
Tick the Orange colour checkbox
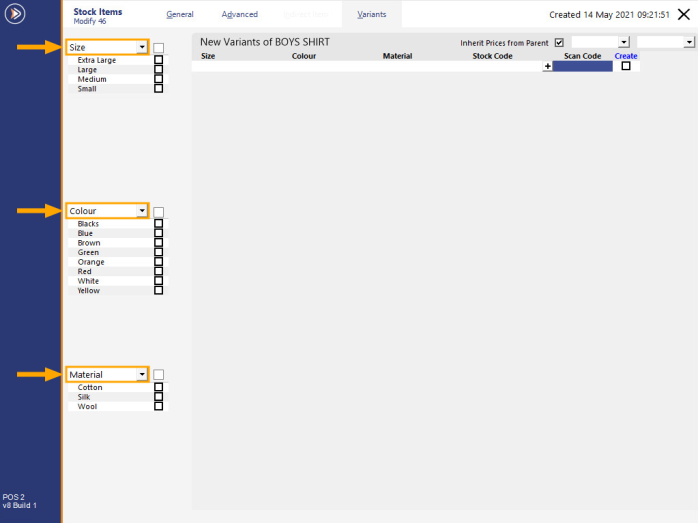[158, 262]
